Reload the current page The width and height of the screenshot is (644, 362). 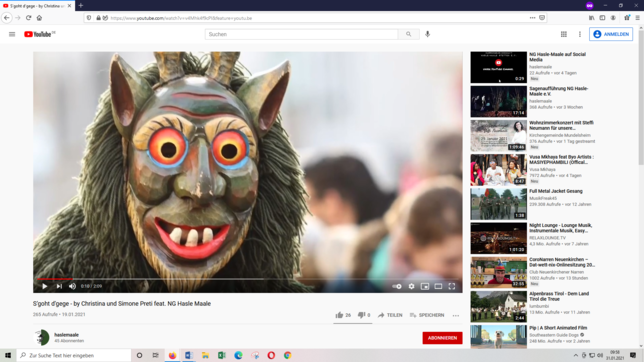tap(28, 18)
